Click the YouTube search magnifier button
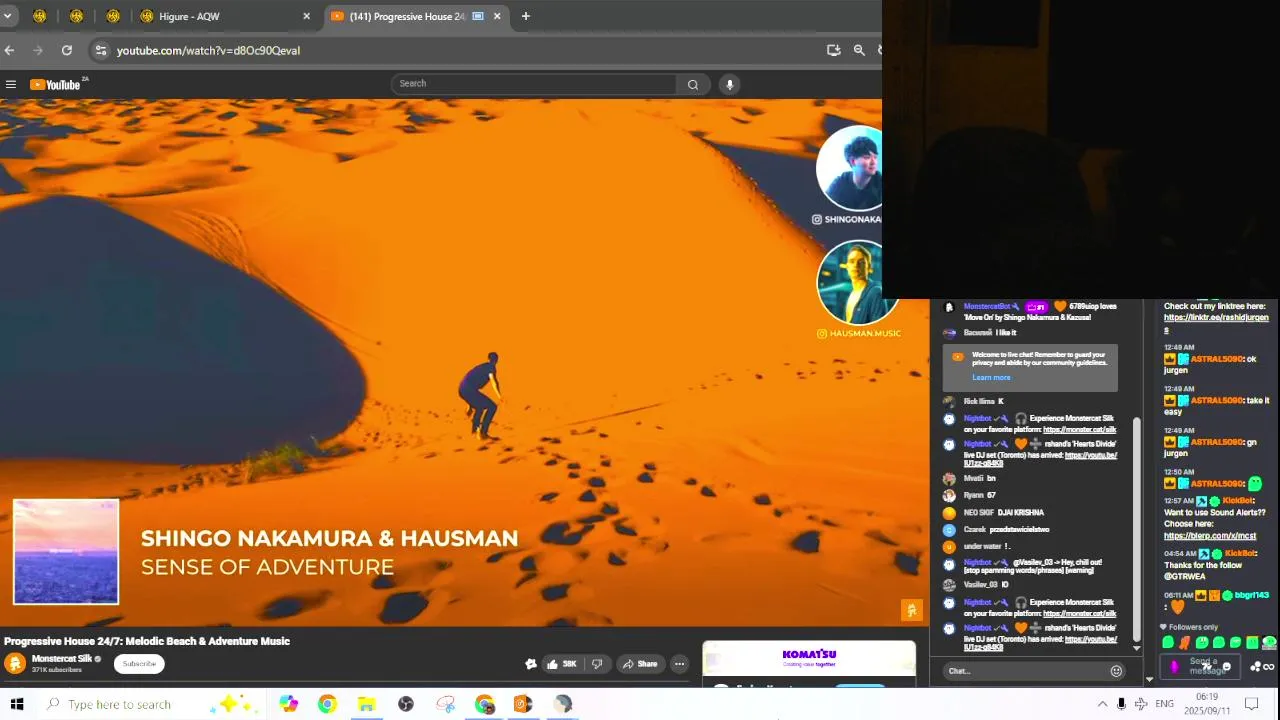Viewport: 1280px width, 720px height. (692, 85)
